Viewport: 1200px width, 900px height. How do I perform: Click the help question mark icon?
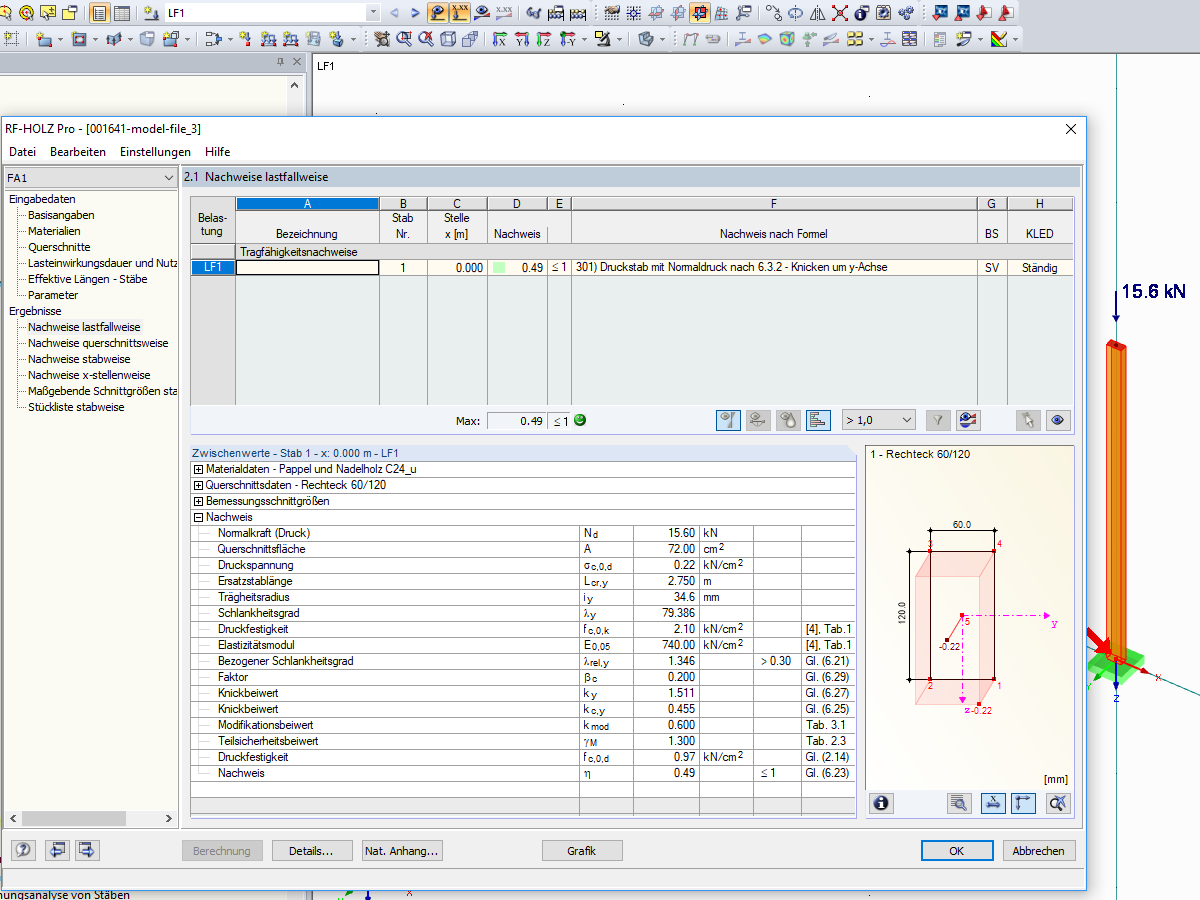click(24, 850)
